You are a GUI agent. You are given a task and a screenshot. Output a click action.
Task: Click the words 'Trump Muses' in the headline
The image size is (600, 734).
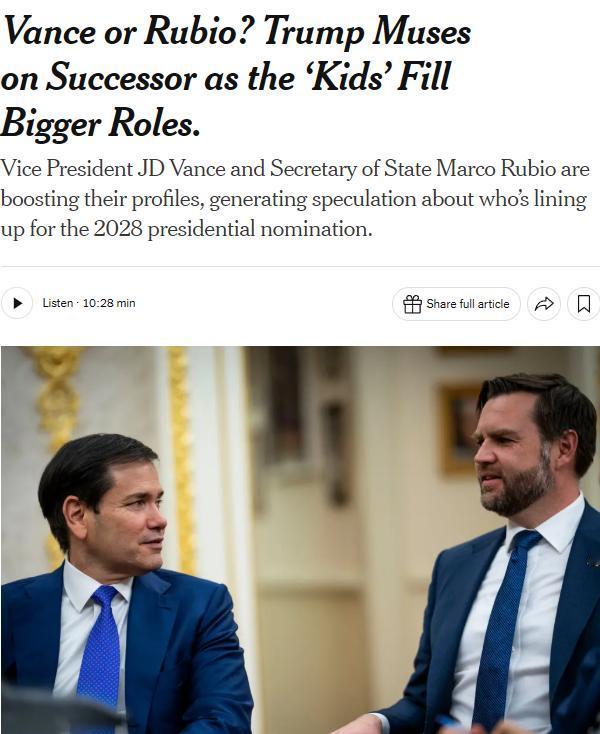pyautogui.click(x=366, y=32)
